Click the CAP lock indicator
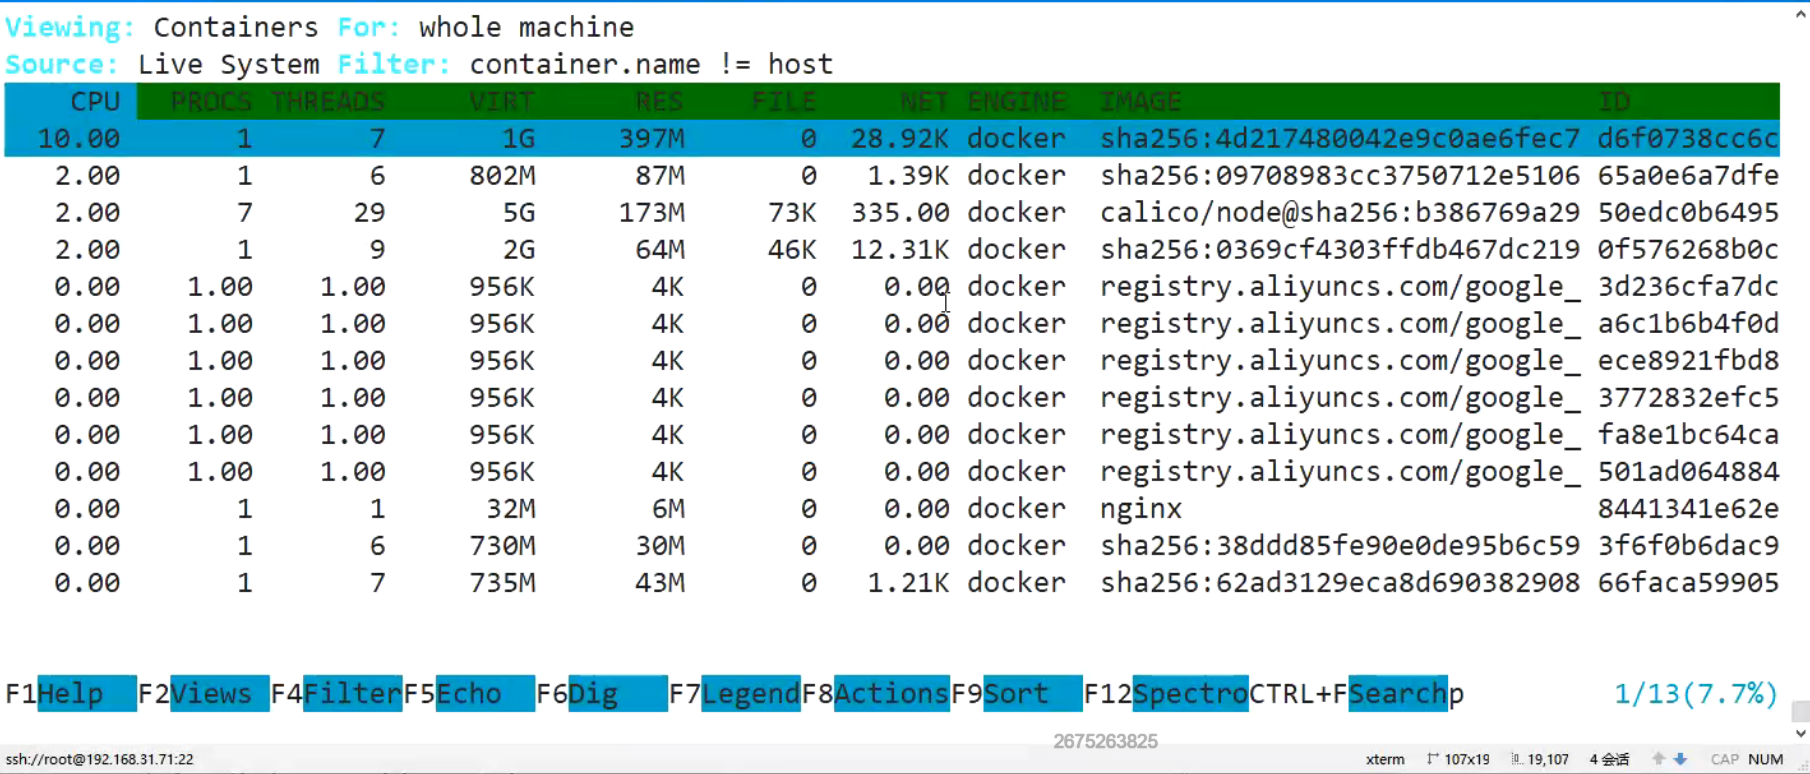 [x=1724, y=759]
